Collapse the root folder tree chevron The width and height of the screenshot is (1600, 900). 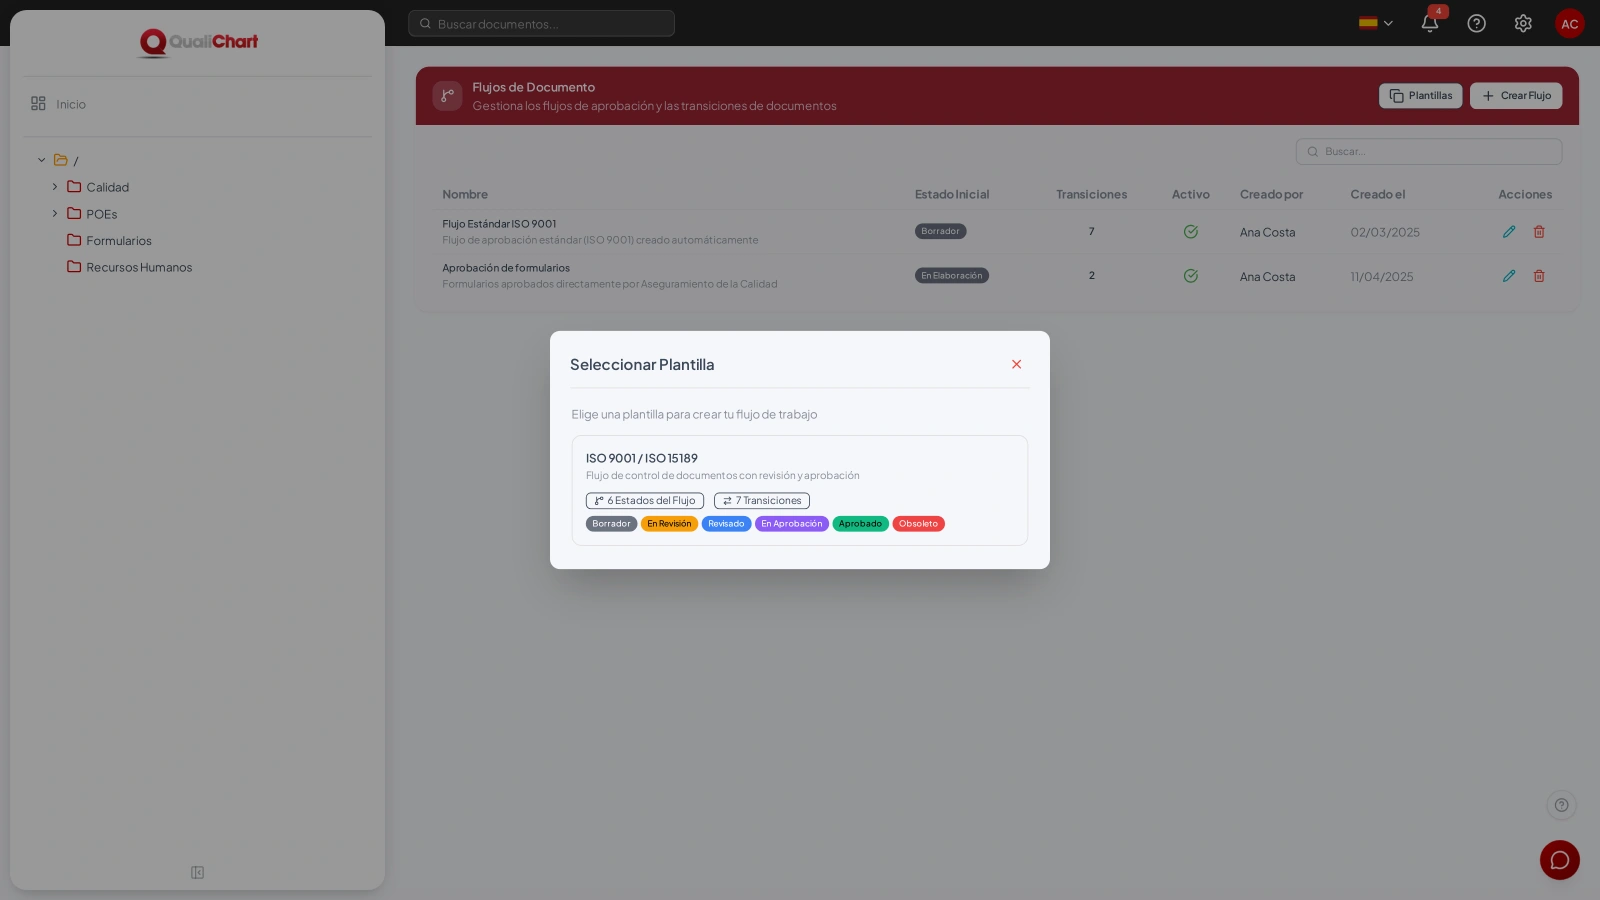tap(42, 160)
